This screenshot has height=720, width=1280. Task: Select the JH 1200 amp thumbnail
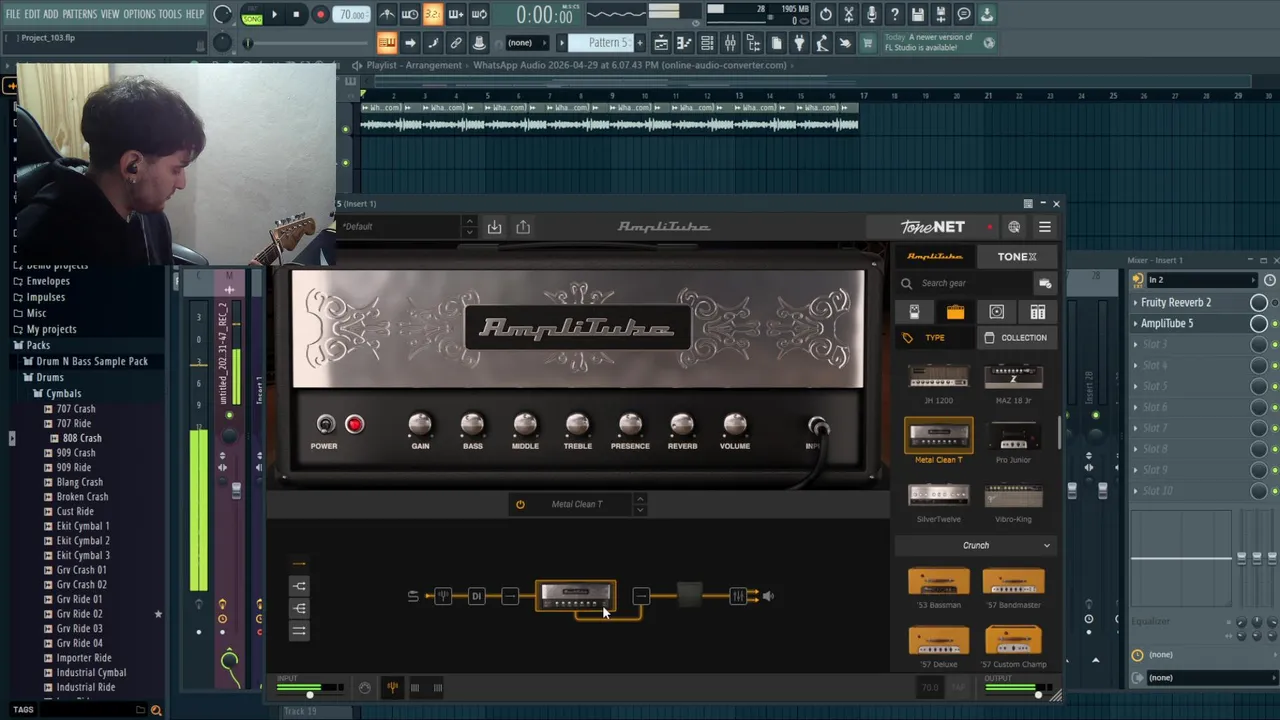click(x=938, y=378)
